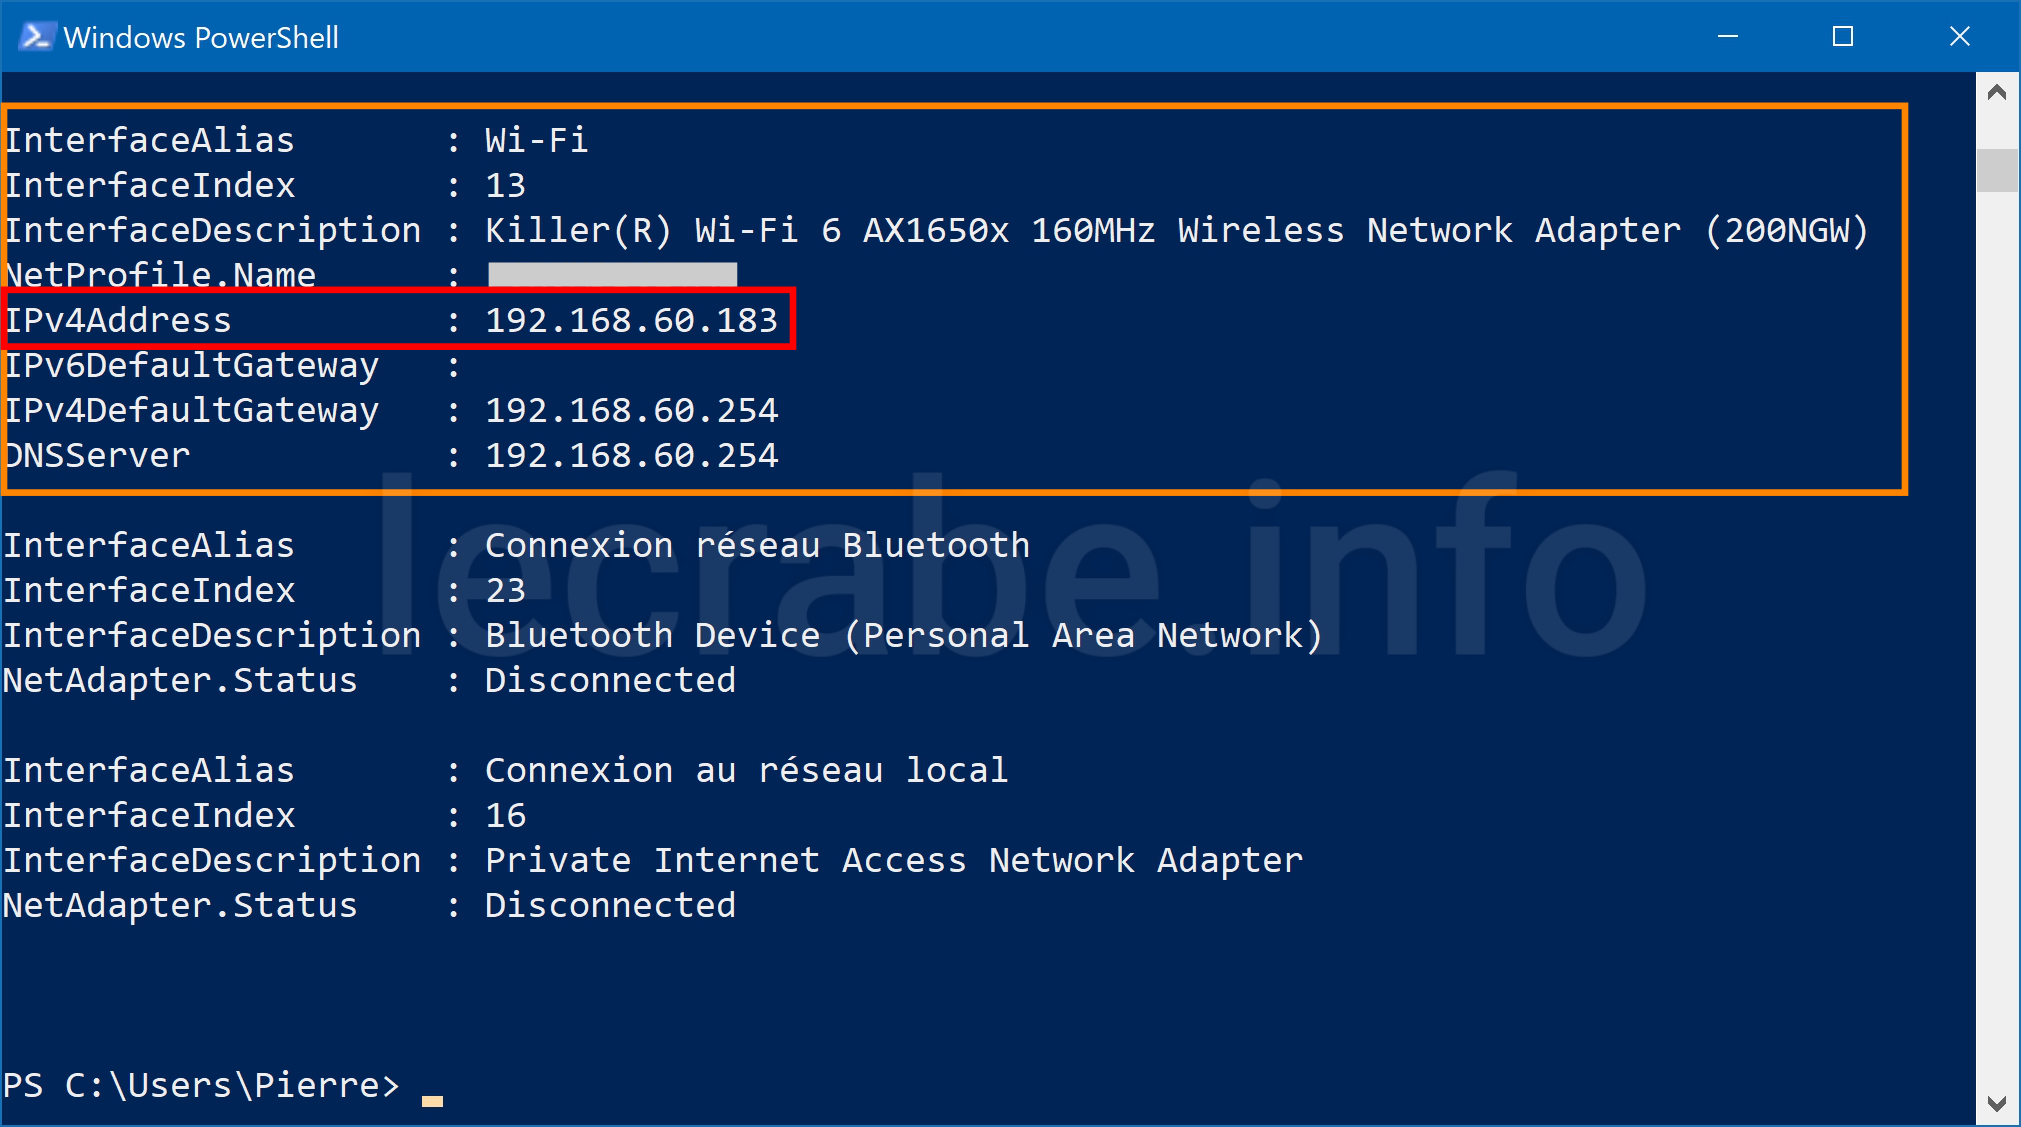Click the blinking cursor at the prompt
The width and height of the screenshot is (2021, 1127).
pos(432,1101)
